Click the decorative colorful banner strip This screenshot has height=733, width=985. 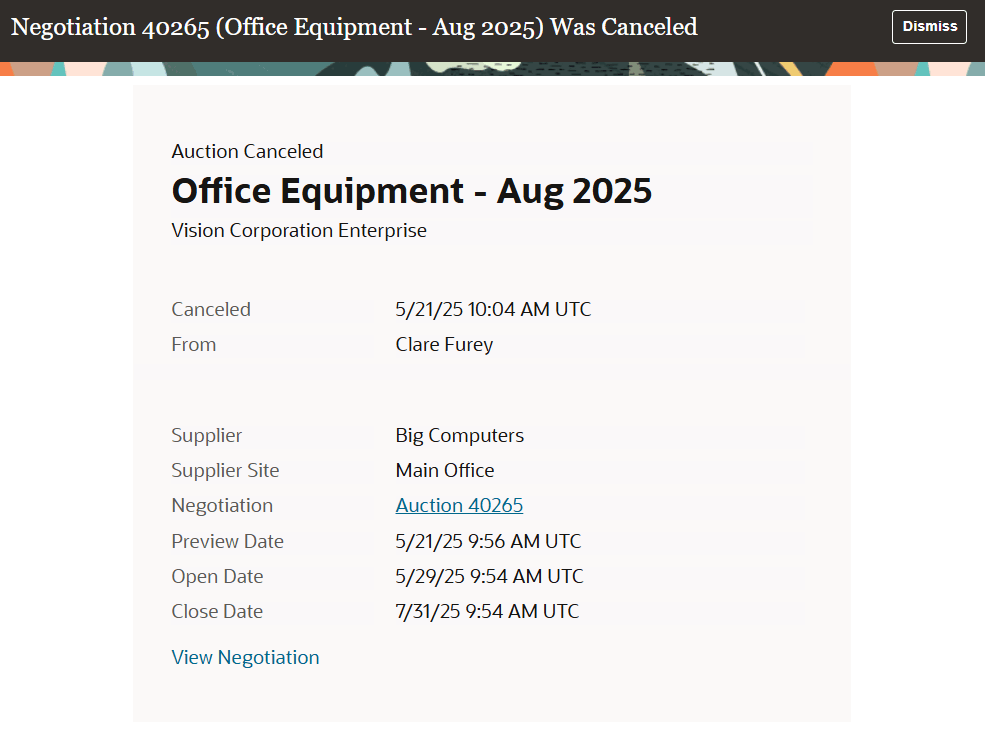(x=492, y=68)
